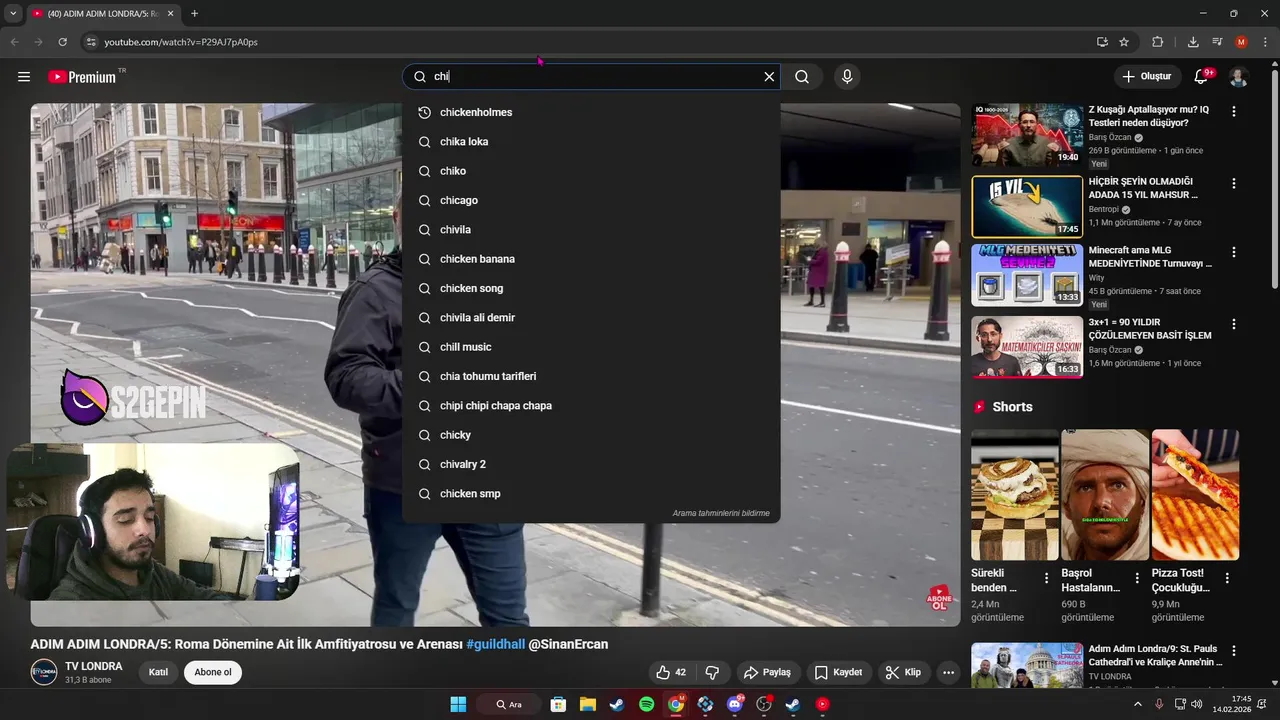Open Chrome three-dot menu
1280x720 pixels.
[x=1265, y=42]
